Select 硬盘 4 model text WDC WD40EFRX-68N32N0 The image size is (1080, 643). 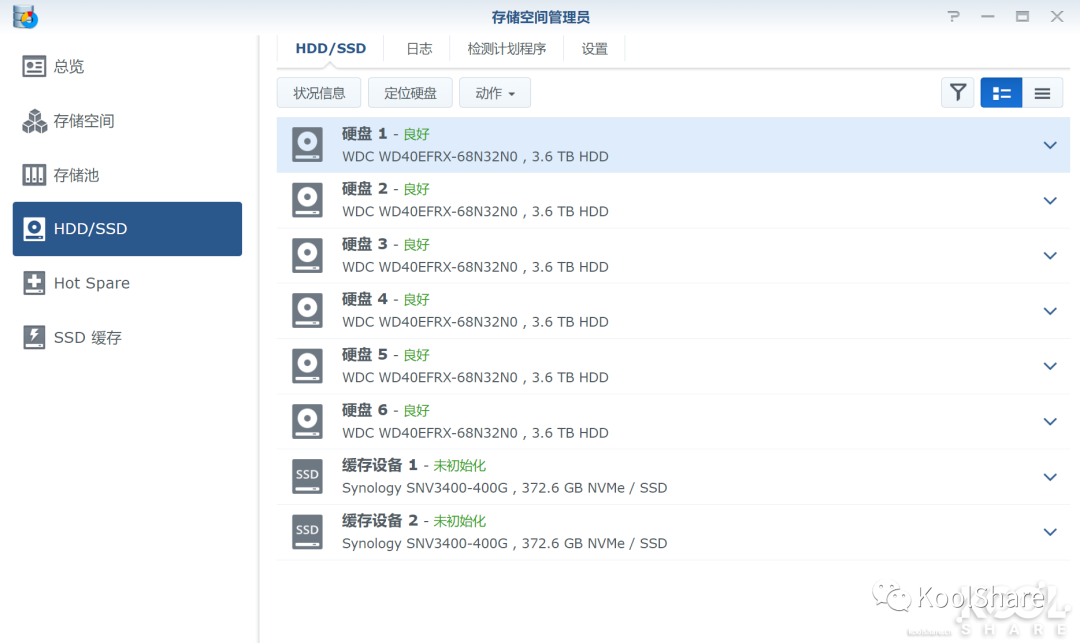coord(430,322)
